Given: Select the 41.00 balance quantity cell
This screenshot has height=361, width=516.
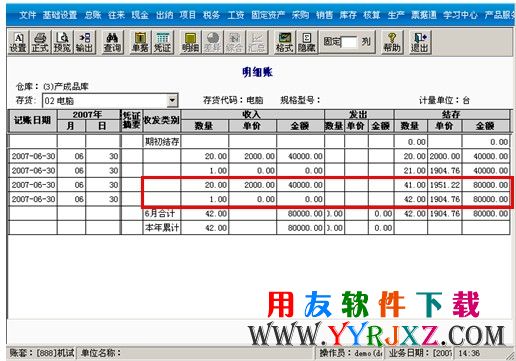Looking at the screenshot, I should [x=411, y=185].
